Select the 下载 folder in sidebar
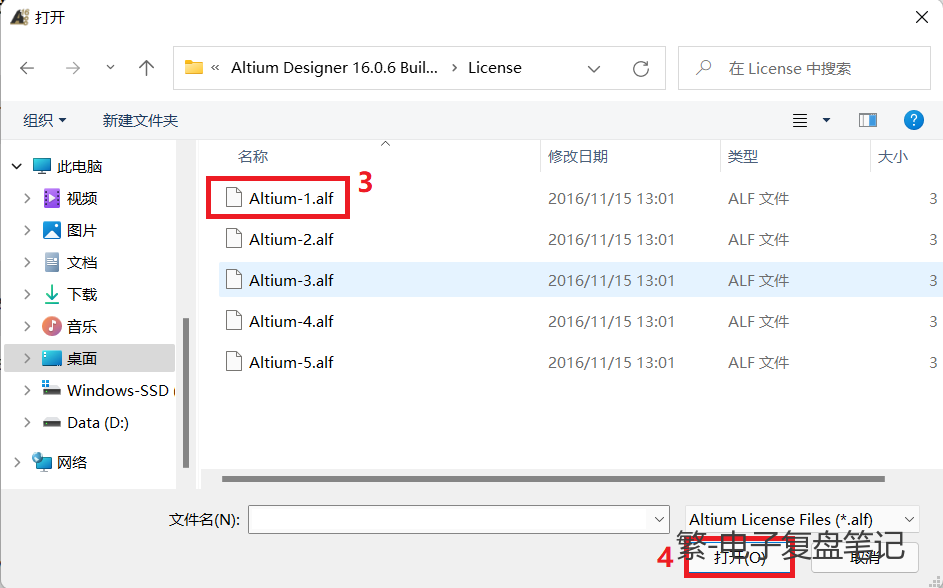943x588 pixels. coord(82,294)
